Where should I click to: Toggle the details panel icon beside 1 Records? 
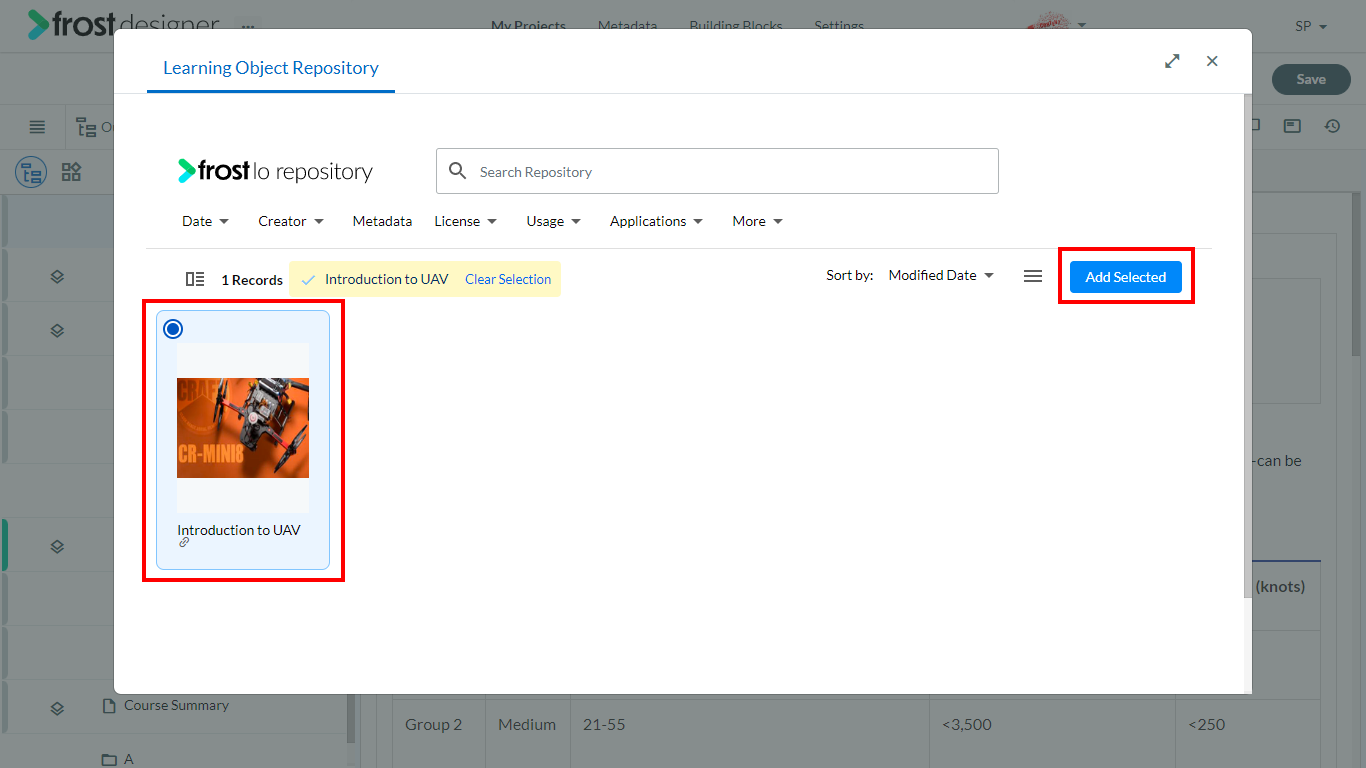[195, 279]
